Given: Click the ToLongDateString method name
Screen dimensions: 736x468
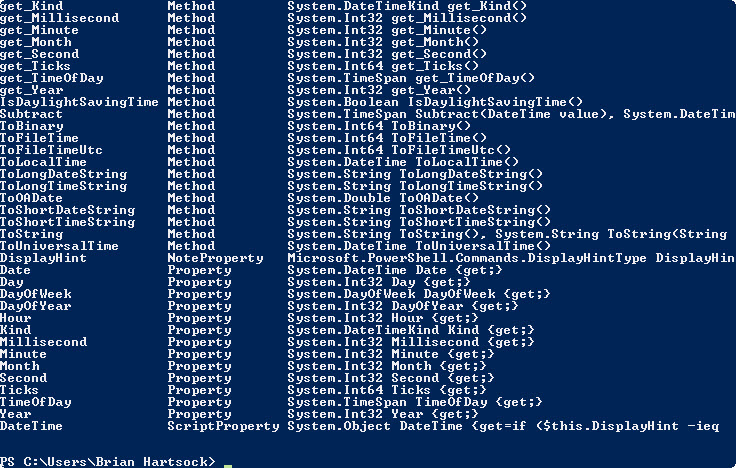Looking at the screenshot, I should (63, 174).
